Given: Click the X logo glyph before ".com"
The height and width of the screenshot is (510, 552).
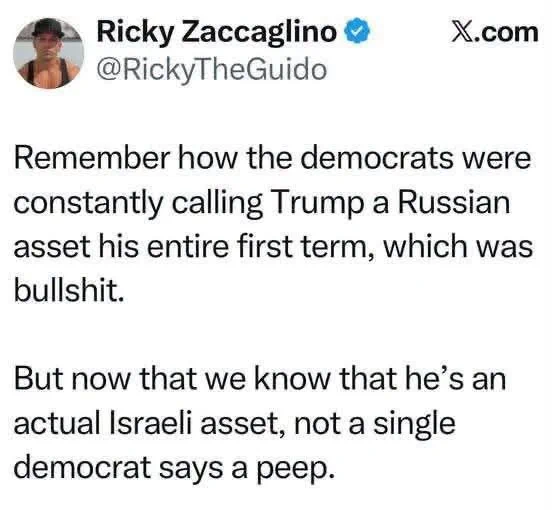Looking at the screenshot, I should [x=461, y=33].
